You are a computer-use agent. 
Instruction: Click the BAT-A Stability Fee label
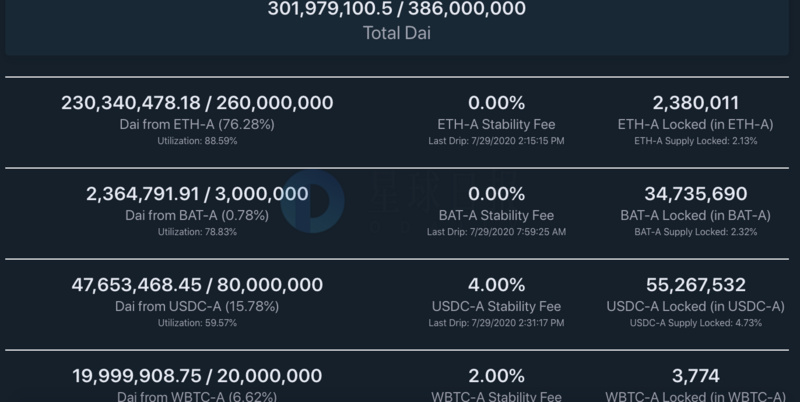496,215
